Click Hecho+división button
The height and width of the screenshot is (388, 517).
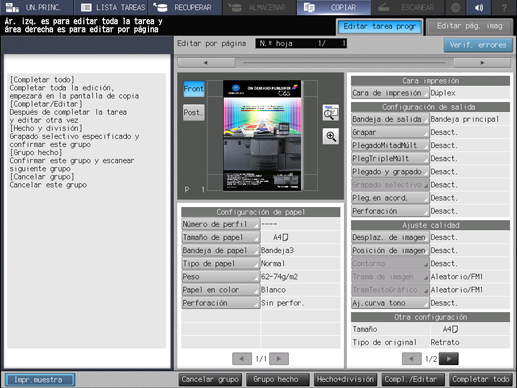(345, 380)
